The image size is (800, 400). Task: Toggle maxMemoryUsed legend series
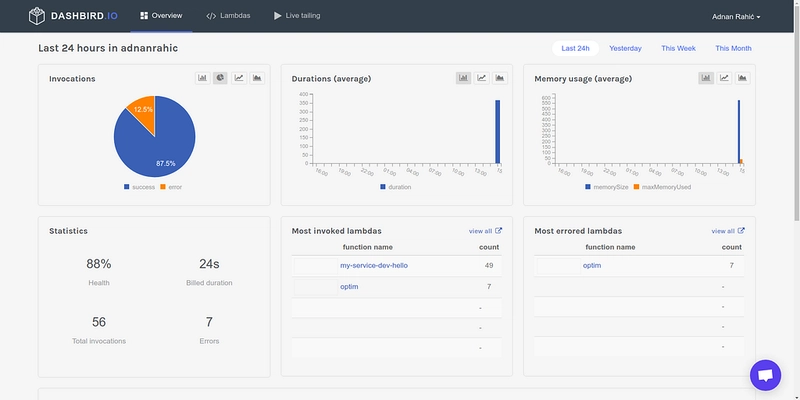[x=662, y=187]
